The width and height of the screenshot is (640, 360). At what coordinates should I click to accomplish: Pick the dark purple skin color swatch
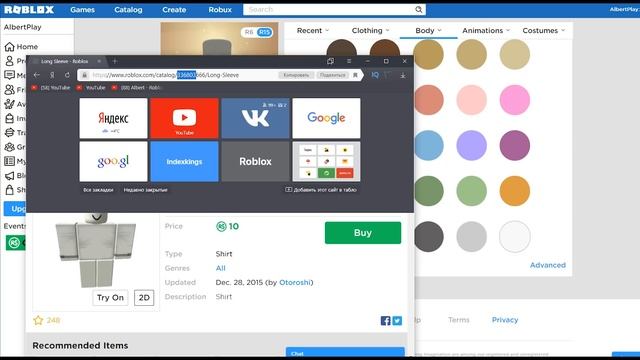point(515,145)
